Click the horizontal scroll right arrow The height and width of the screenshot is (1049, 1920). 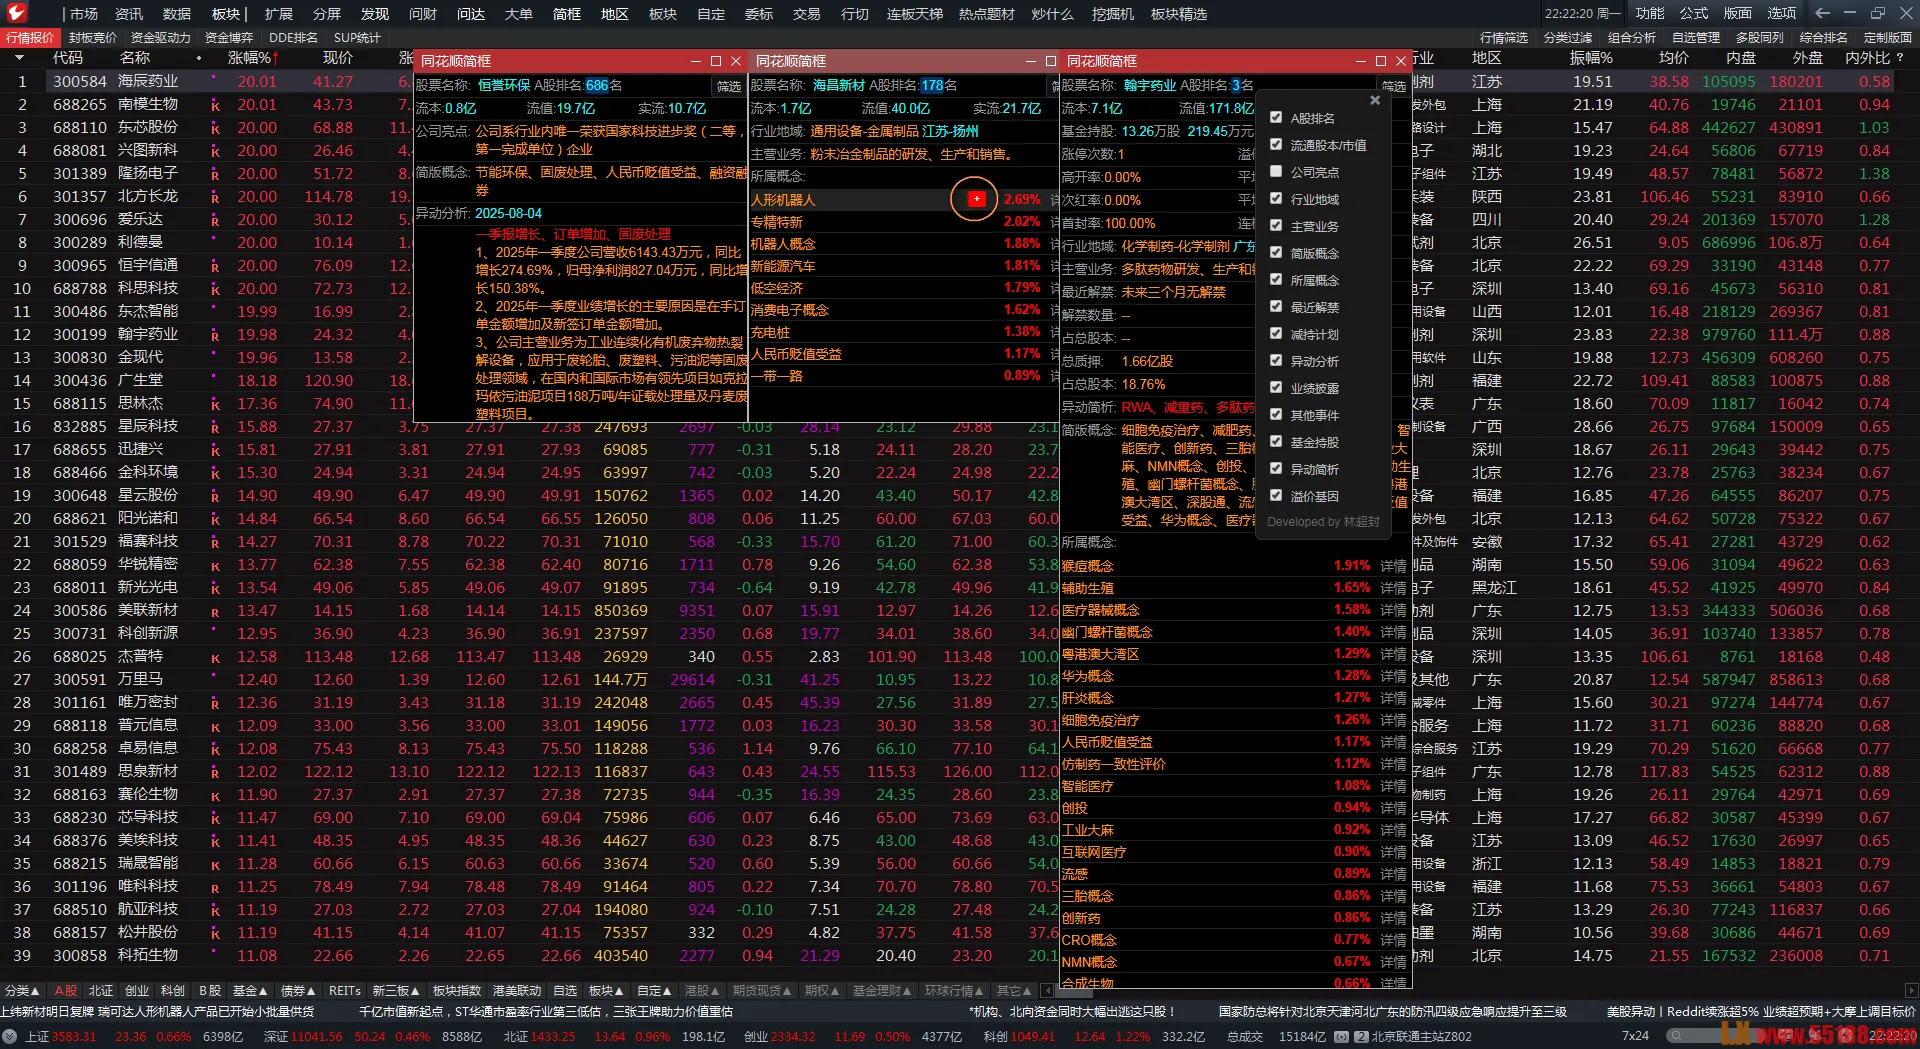[x=1911, y=991]
